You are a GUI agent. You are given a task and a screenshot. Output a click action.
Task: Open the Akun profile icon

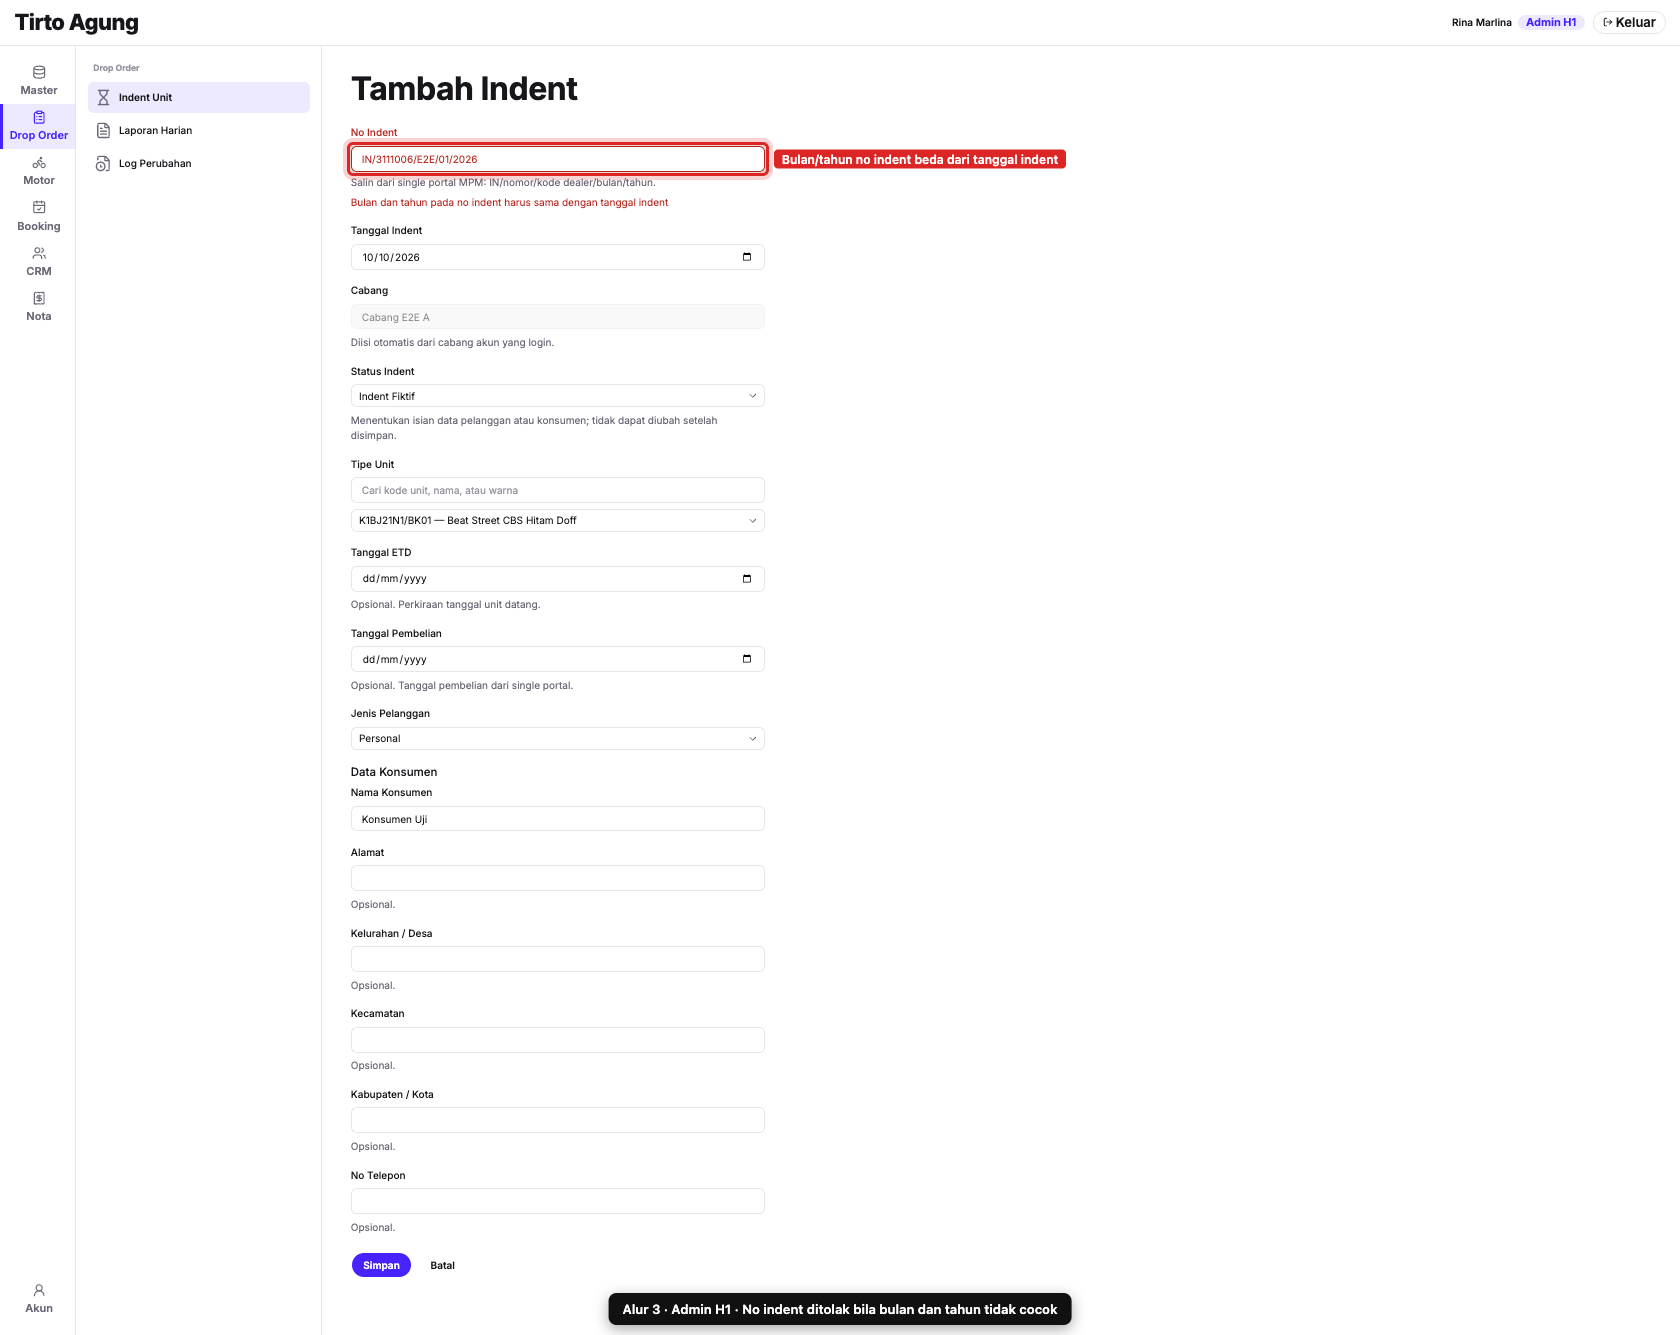point(39,1290)
